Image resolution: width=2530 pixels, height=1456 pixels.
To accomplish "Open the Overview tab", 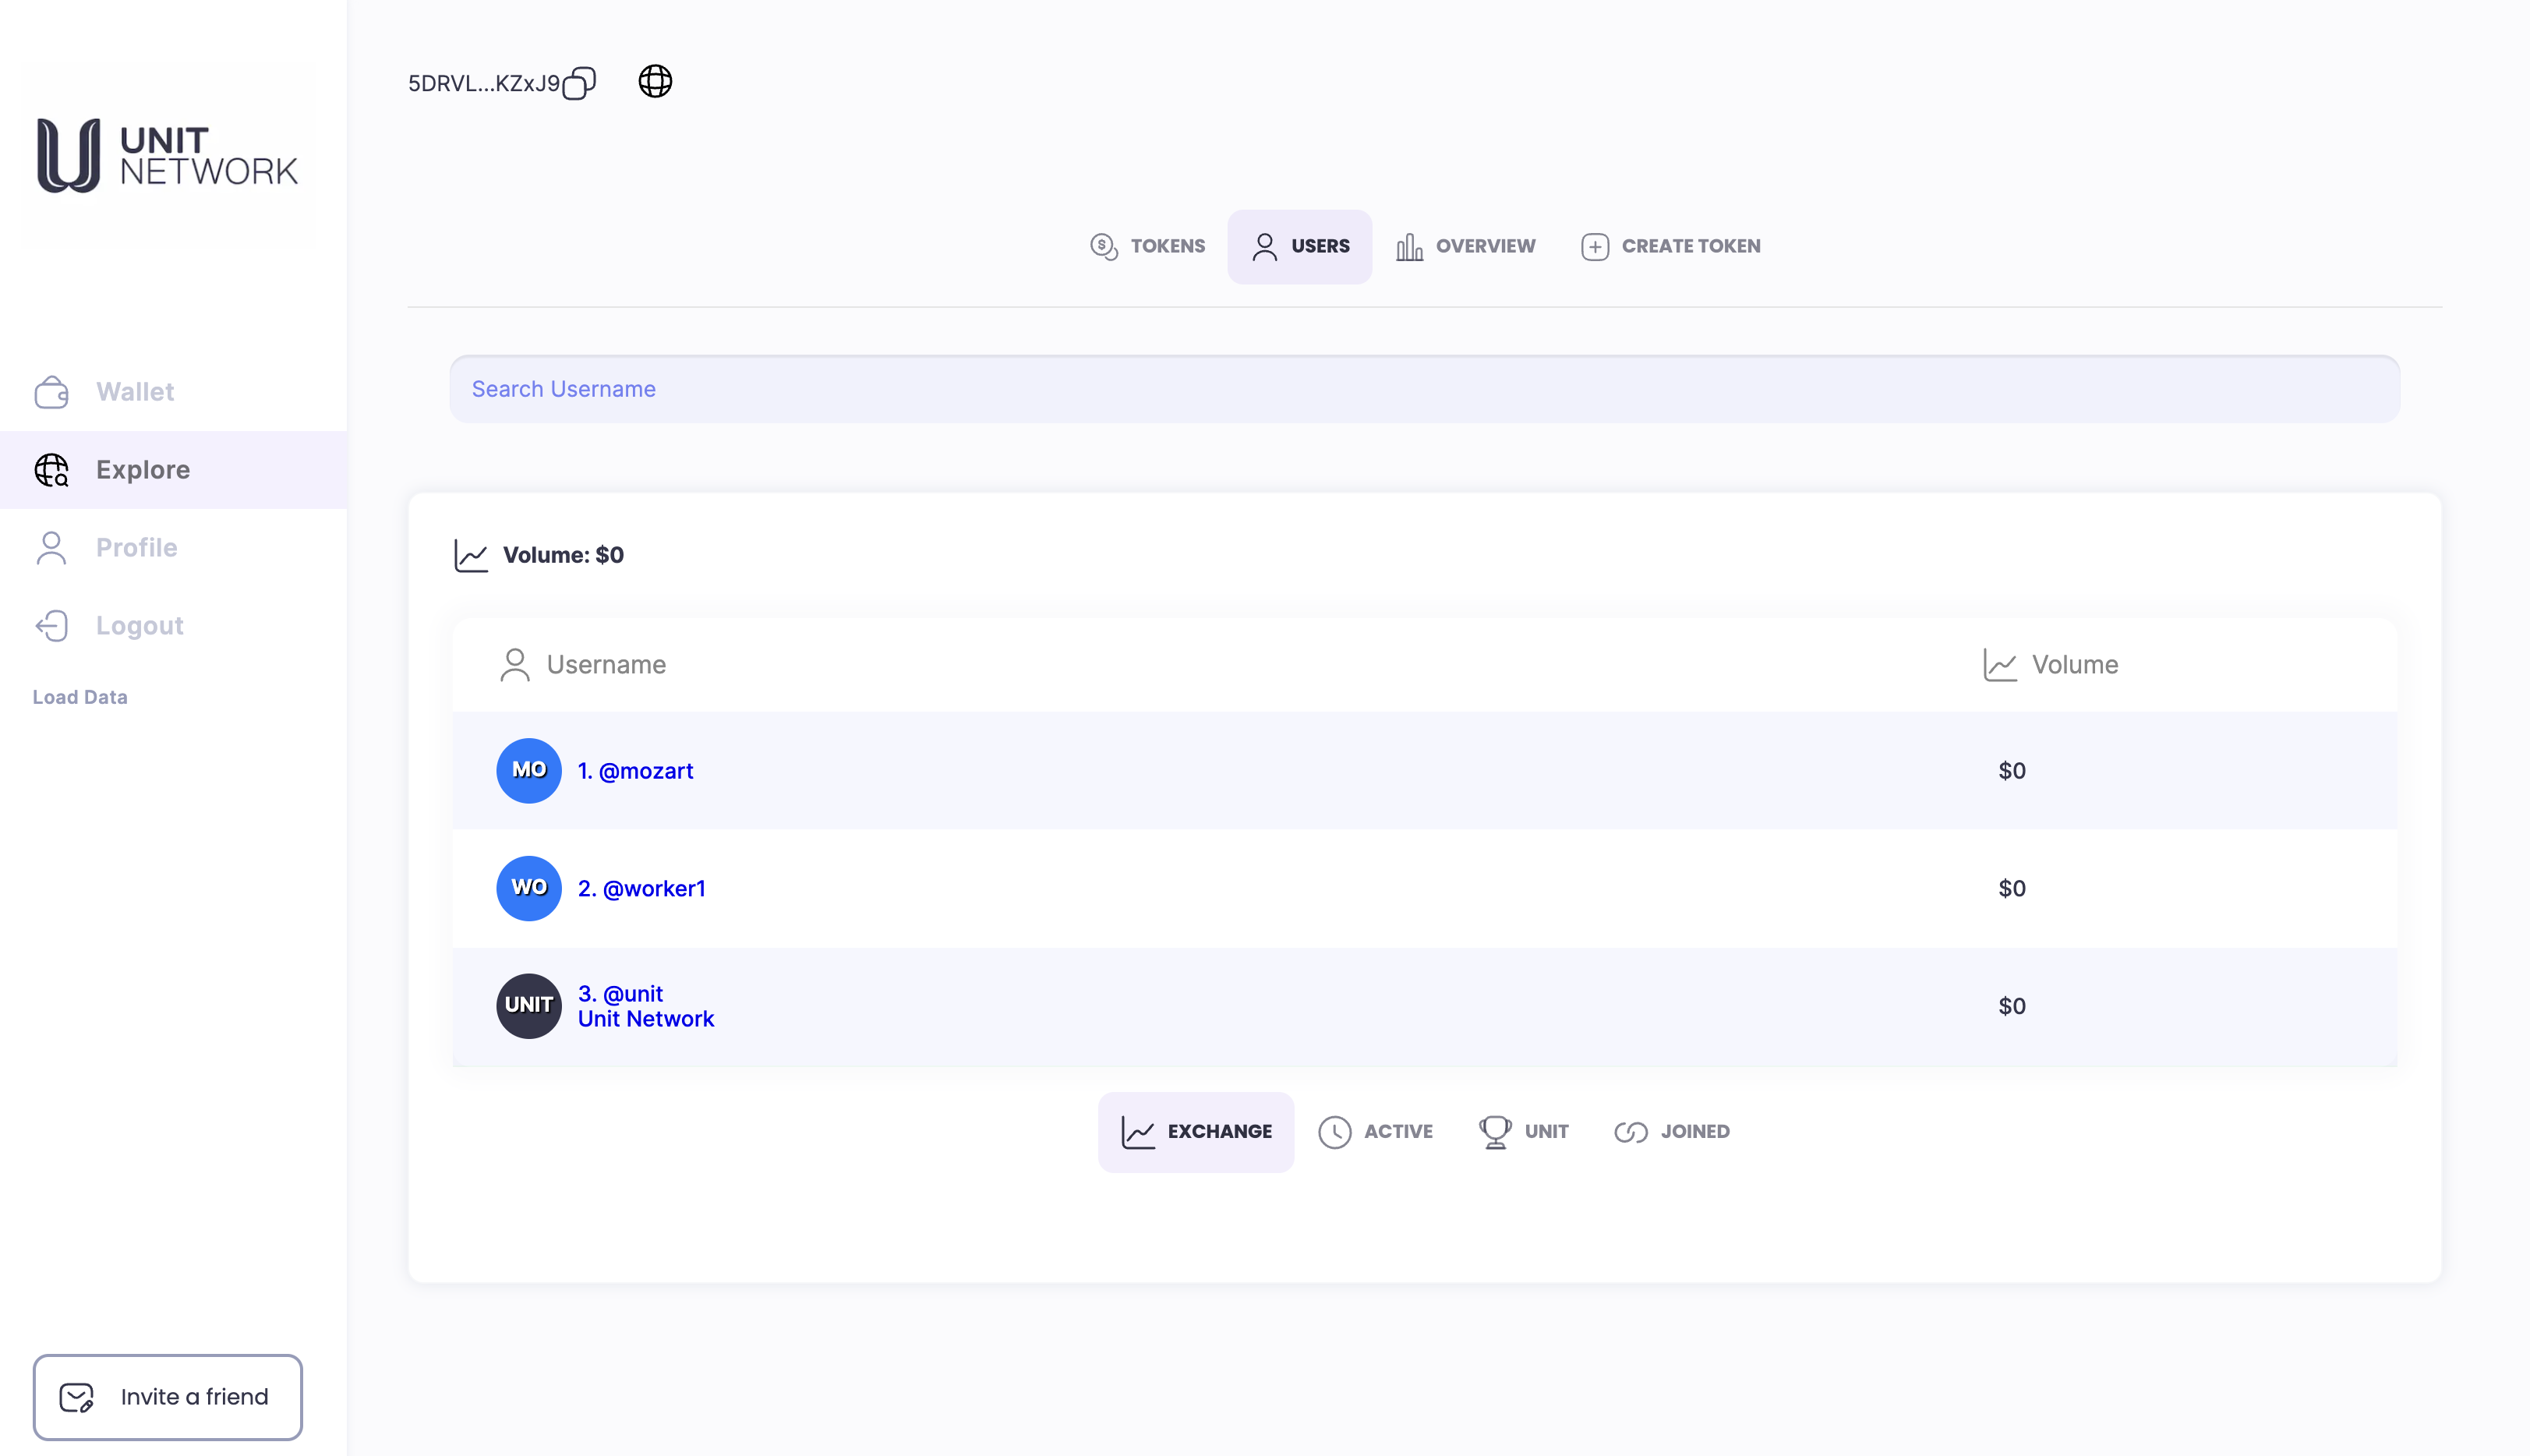I will tap(1466, 246).
